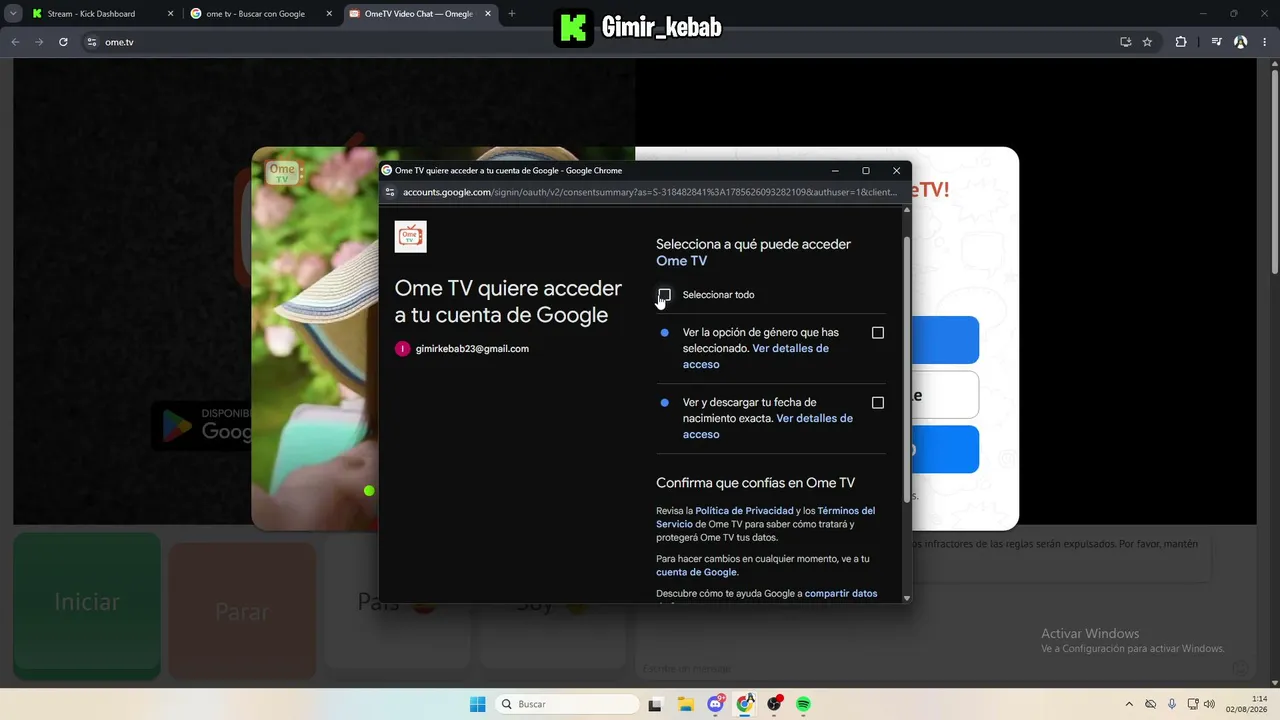
Task: Open 'Ver detalles de acceso' for gender option
Action: pos(756,356)
